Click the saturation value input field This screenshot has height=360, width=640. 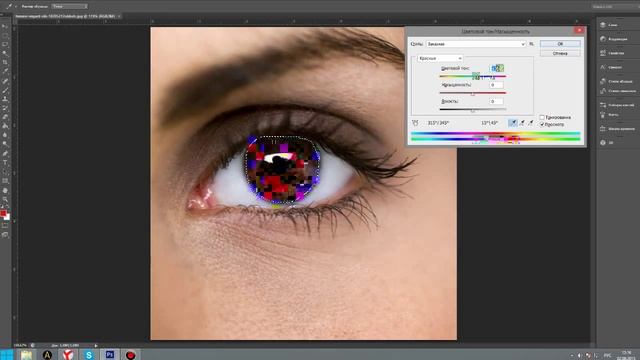coord(496,85)
